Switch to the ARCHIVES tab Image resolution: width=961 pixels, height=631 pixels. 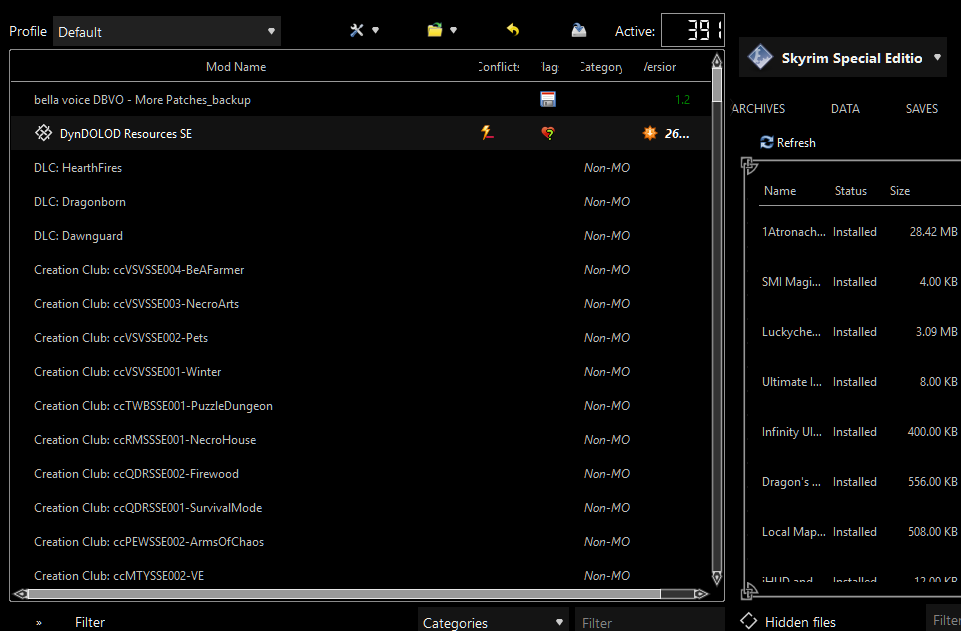(x=758, y=108)
